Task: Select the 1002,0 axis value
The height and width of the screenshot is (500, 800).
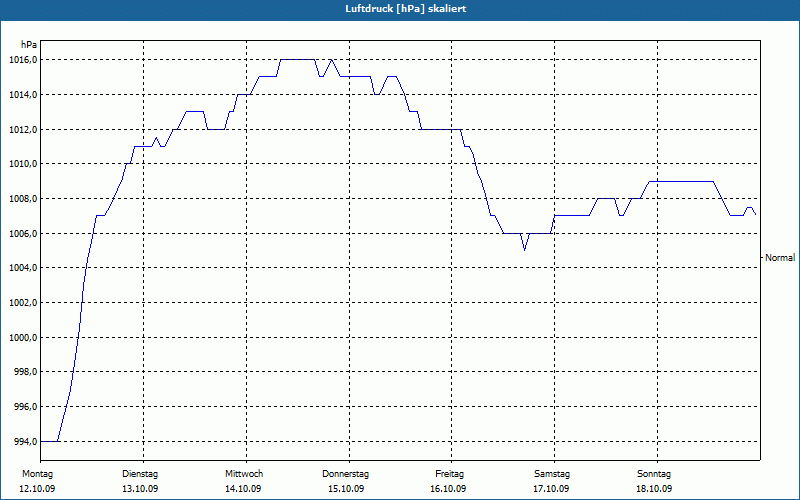Action: [x=22, y=303]
